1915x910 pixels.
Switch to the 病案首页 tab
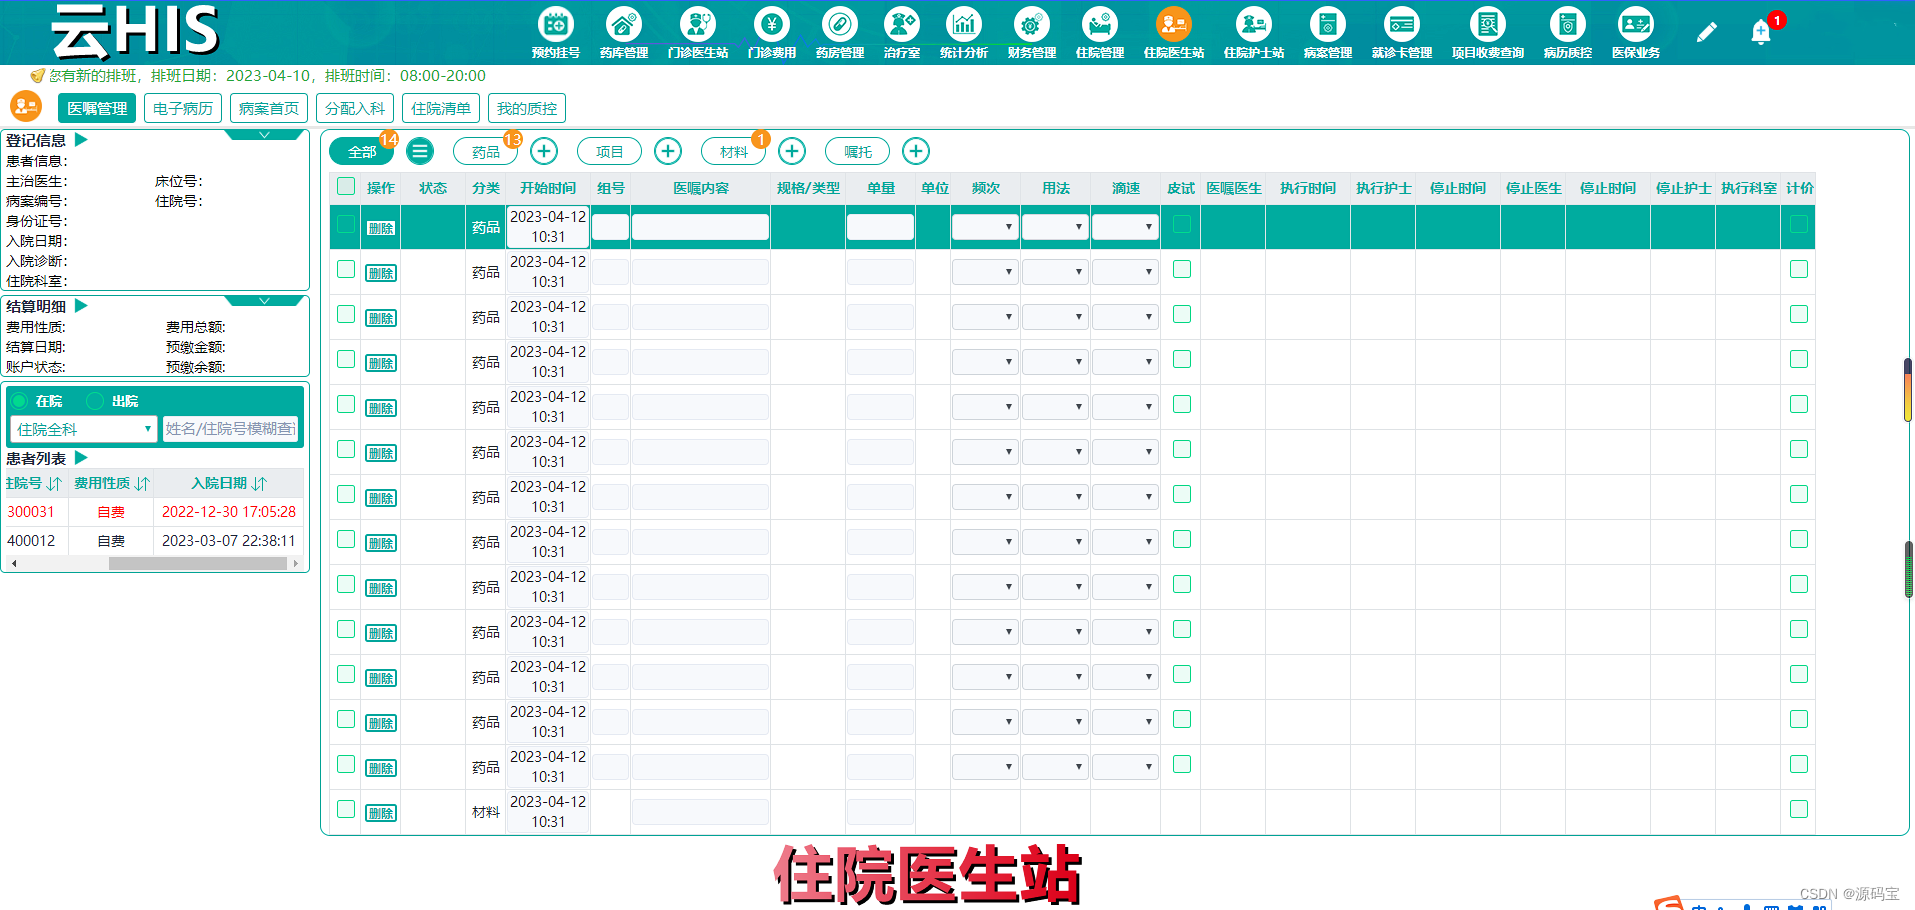[268, 108]
